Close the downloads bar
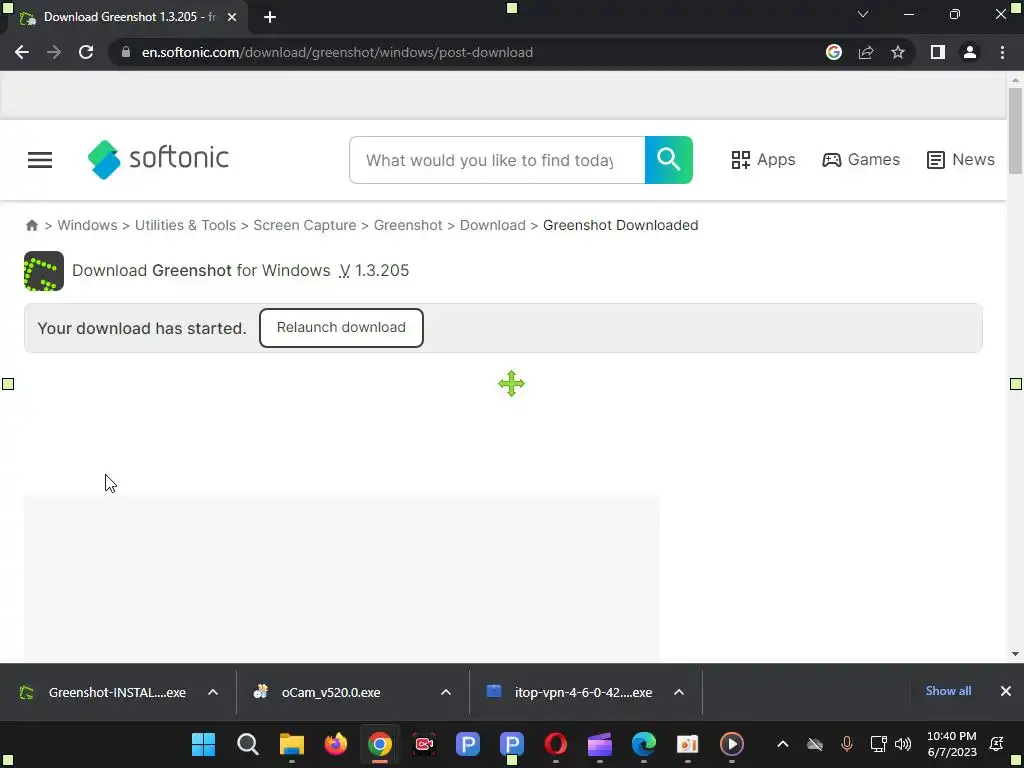The width and height of the screenshot is (1024, 768). tap(1006, 691)
